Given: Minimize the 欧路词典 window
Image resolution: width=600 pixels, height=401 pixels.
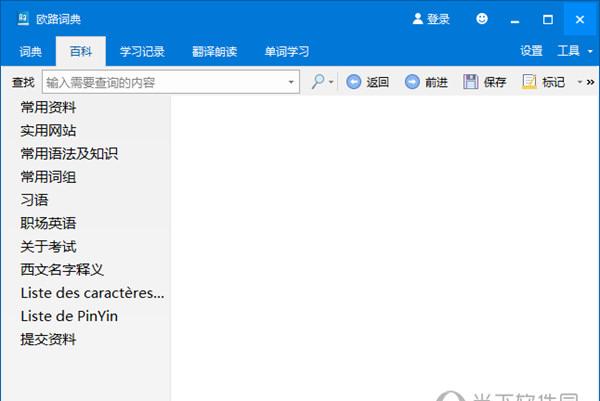Looking at the screenshot, I should (515, 19).
